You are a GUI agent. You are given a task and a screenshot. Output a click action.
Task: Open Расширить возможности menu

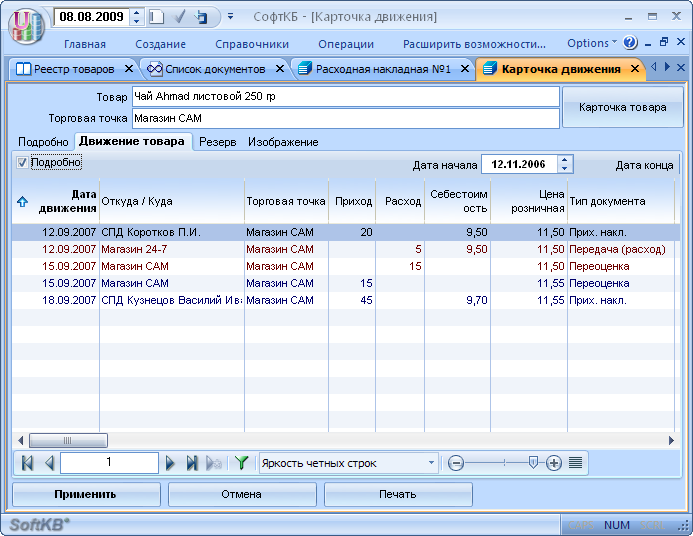pos(474,44)
